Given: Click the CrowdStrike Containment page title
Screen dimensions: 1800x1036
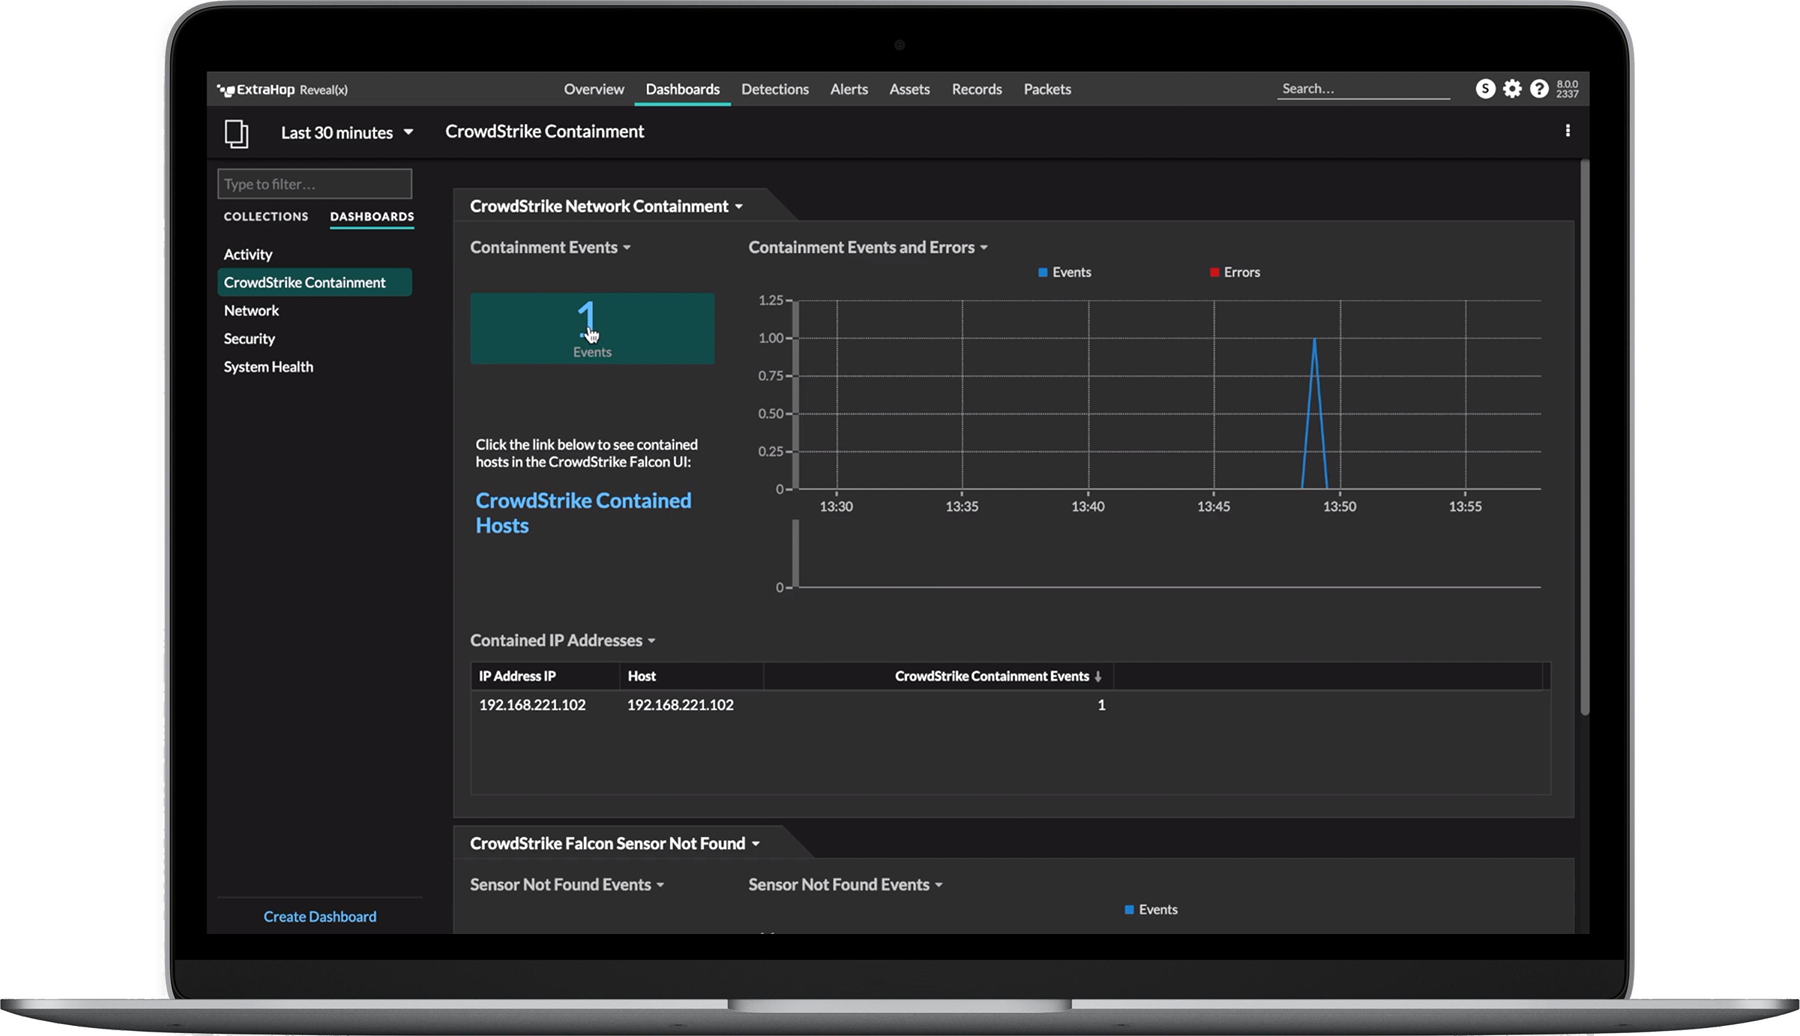Looking at the screenshot, I should tap(544, 131).
